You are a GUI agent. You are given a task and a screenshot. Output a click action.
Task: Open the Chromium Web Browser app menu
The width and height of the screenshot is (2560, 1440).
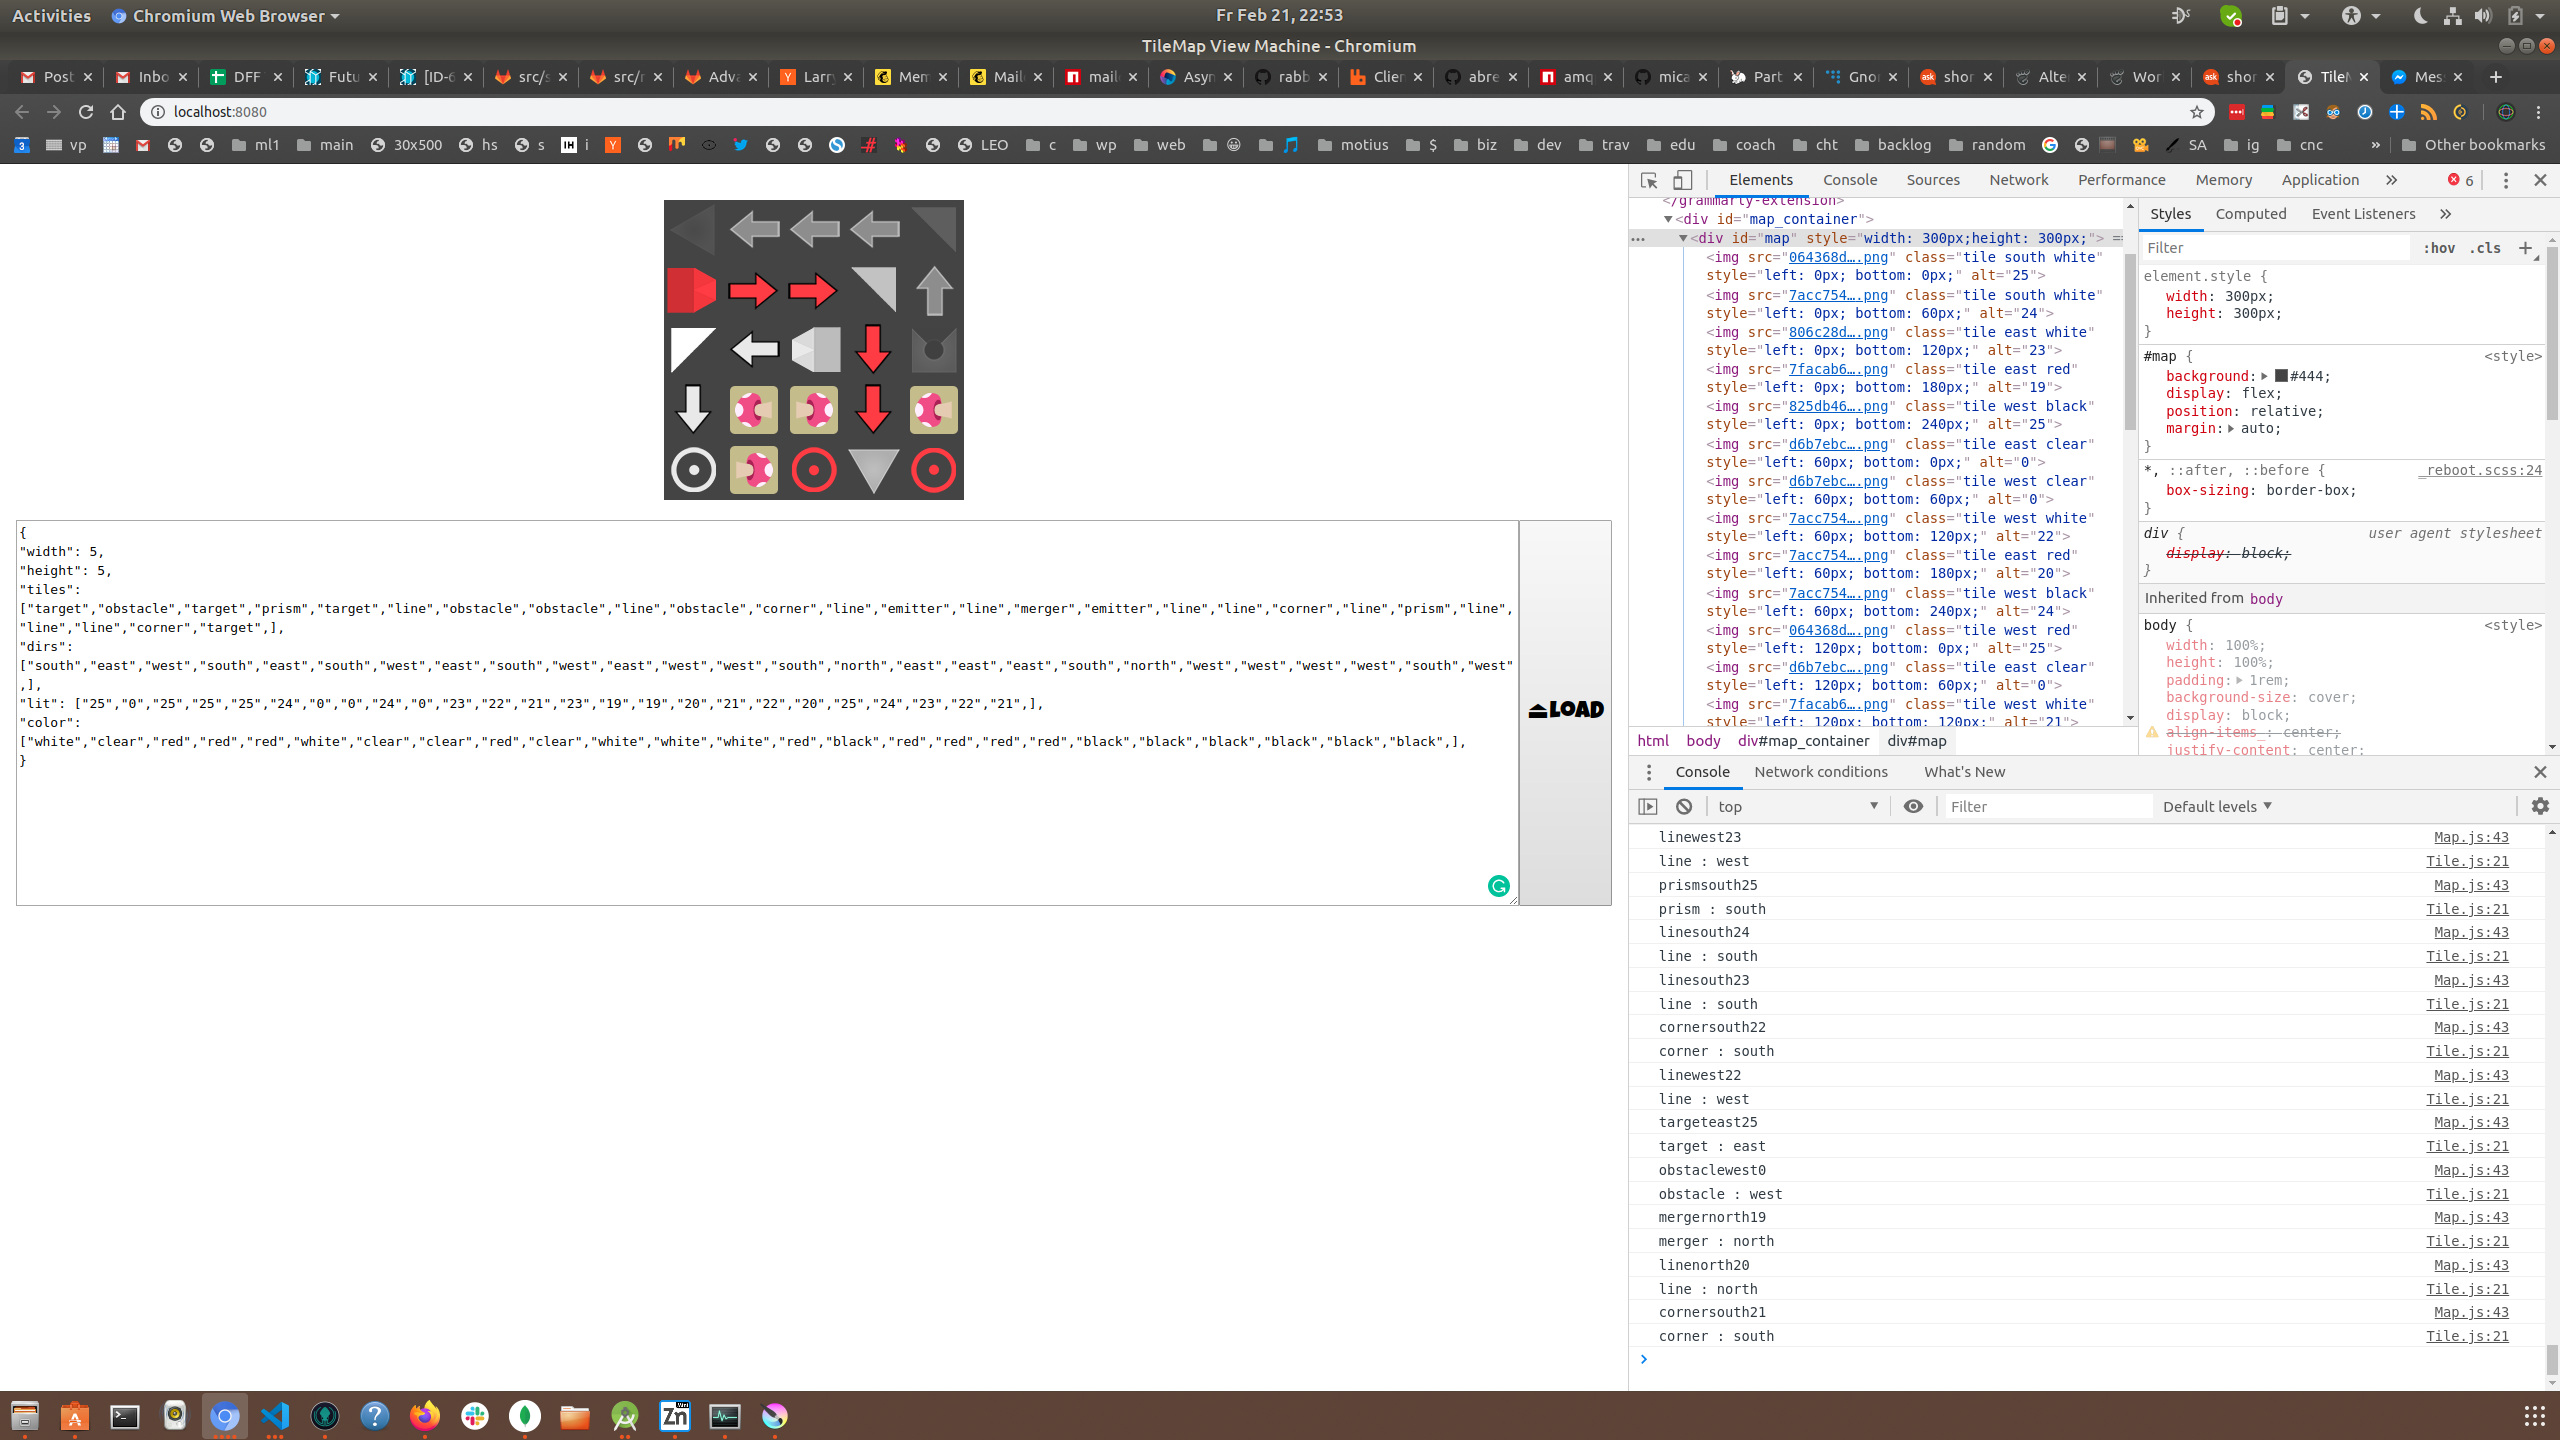click(226, 16)
